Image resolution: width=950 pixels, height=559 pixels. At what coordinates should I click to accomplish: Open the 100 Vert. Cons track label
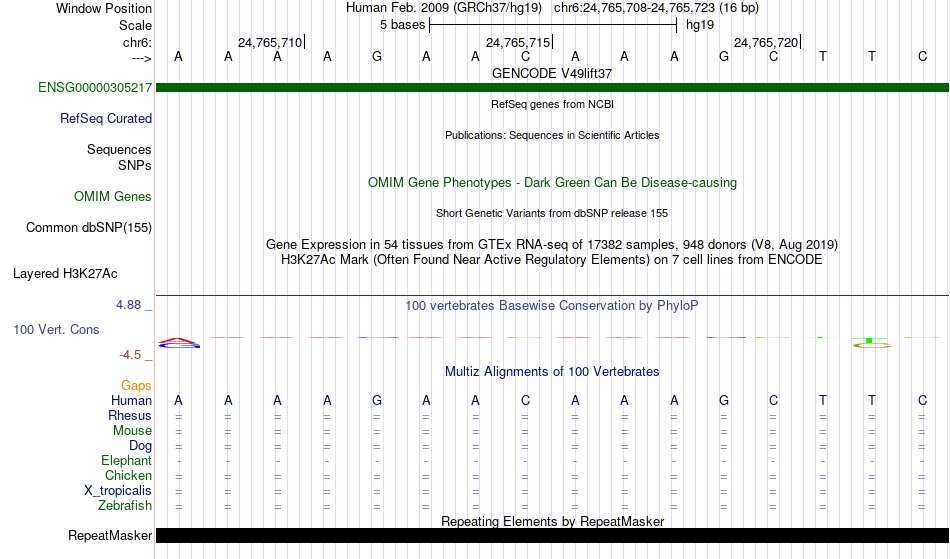56,329
